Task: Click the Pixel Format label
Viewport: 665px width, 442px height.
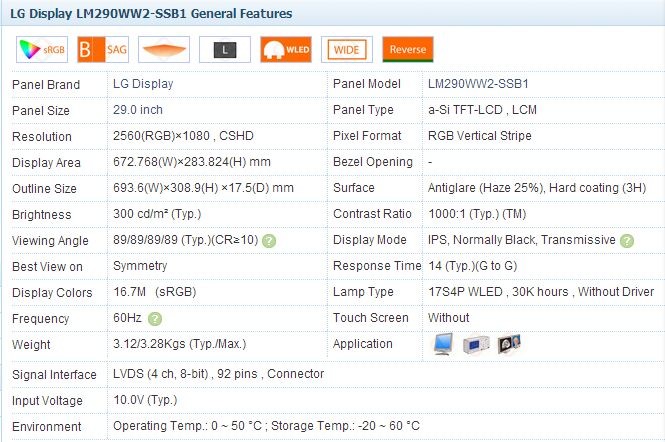Action: click(367, 136)
